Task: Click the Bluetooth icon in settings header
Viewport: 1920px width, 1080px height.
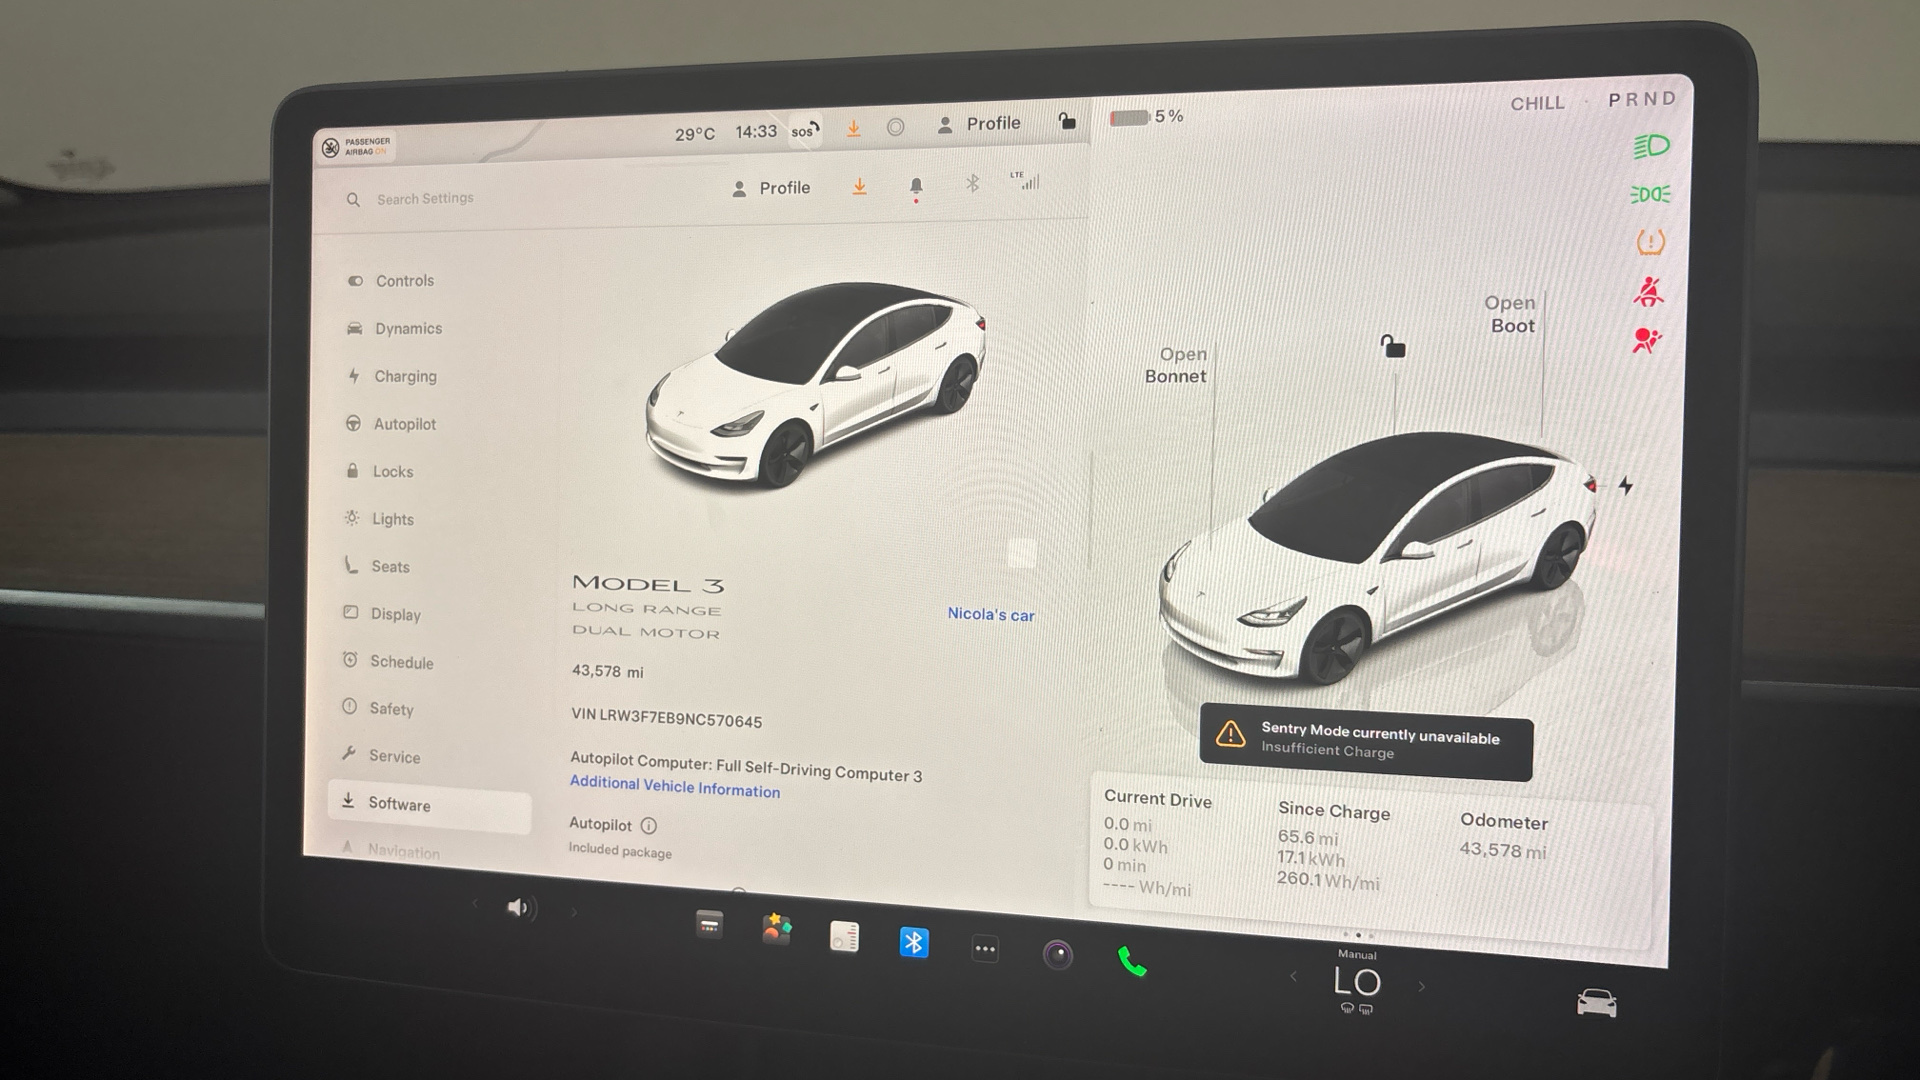Action: click(x=972, y=184)
